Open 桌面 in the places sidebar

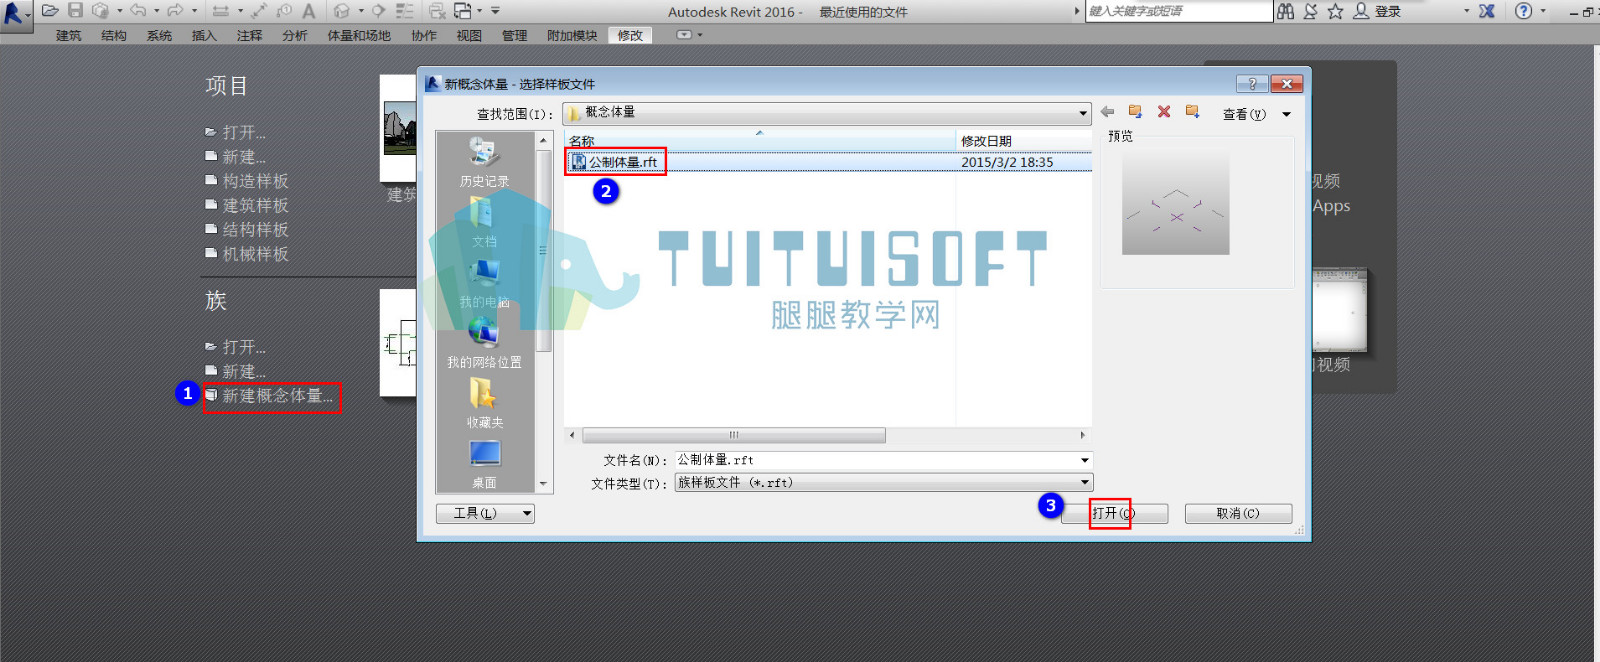click(485, 464)
